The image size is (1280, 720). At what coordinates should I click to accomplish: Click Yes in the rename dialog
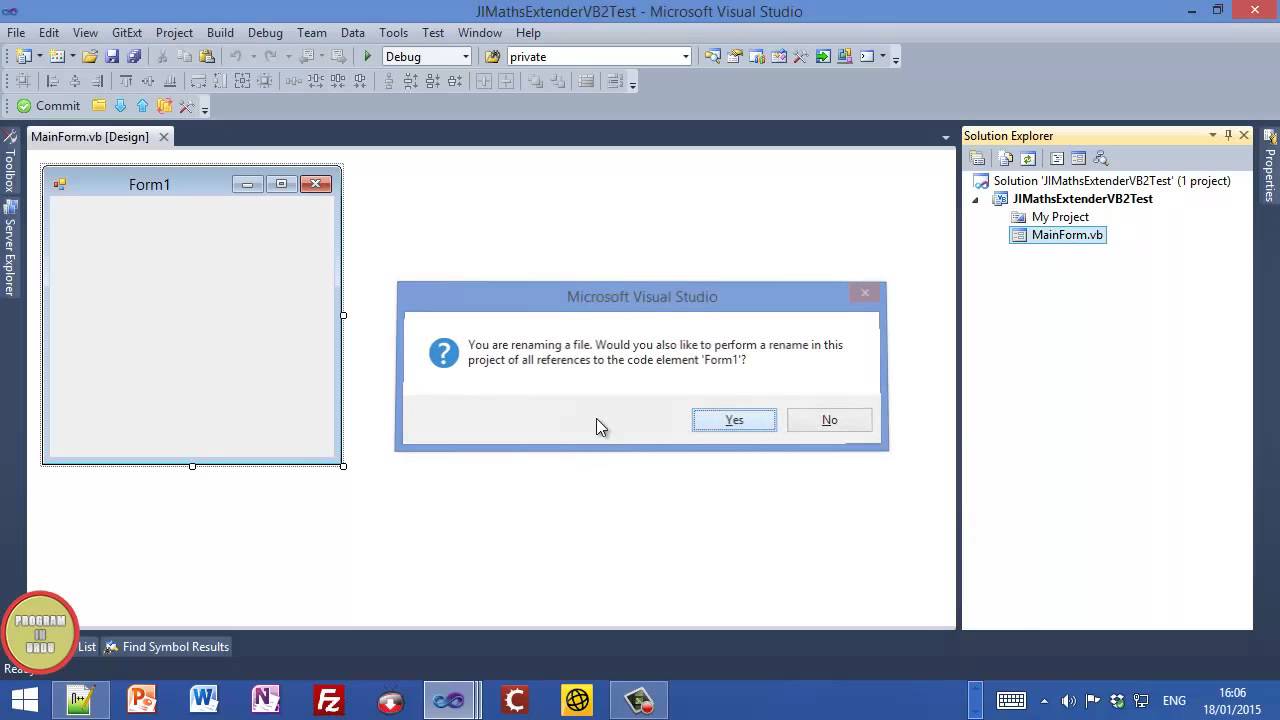click(x=734, y=420)
